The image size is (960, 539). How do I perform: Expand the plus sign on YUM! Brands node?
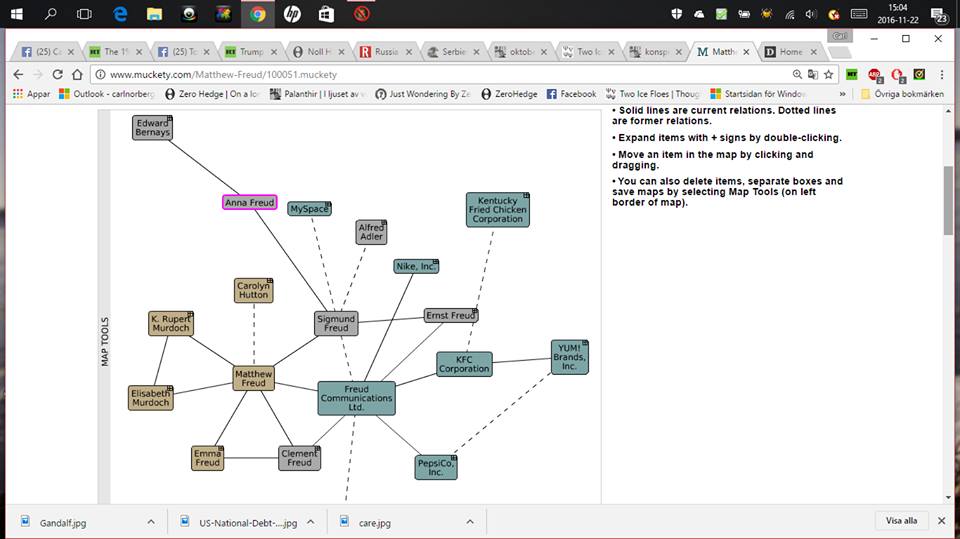pyautogui.click(x=584, y=344)
